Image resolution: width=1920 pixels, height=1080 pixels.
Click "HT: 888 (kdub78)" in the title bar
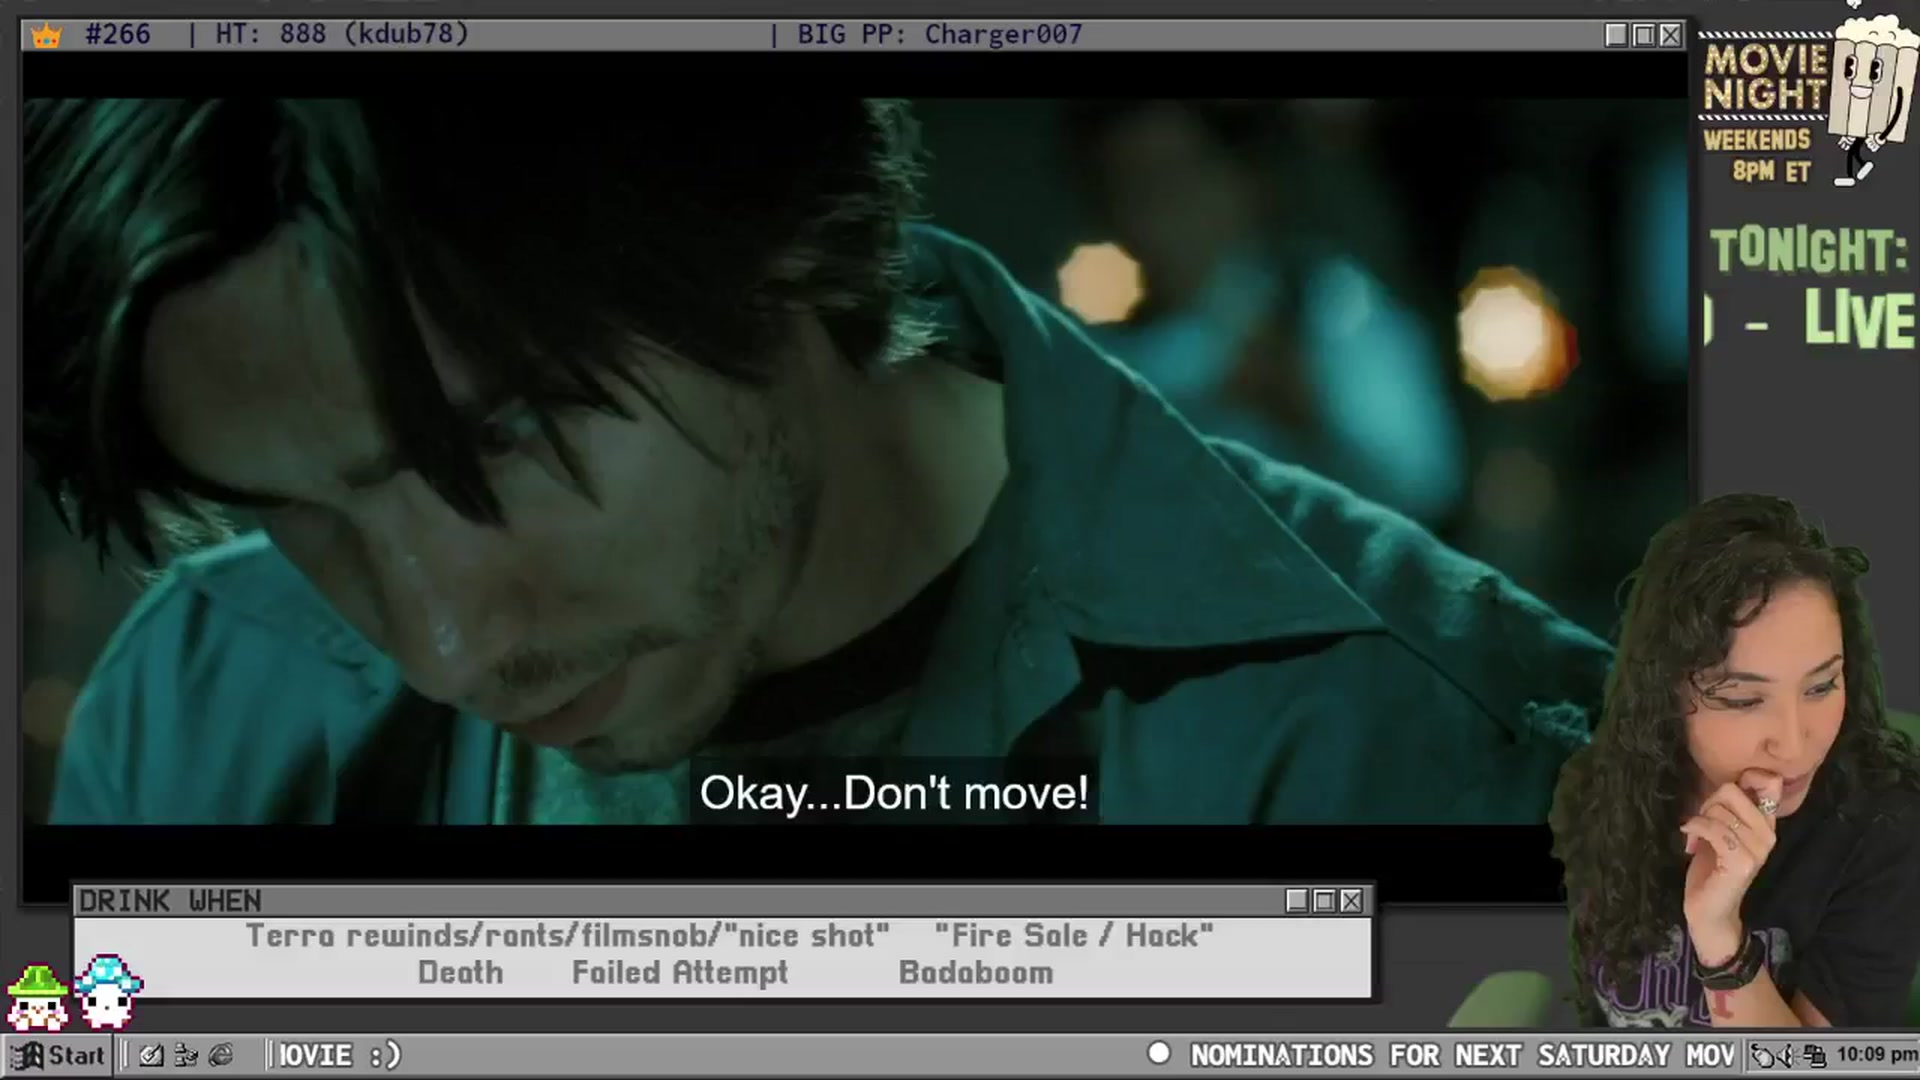point(342,35)
